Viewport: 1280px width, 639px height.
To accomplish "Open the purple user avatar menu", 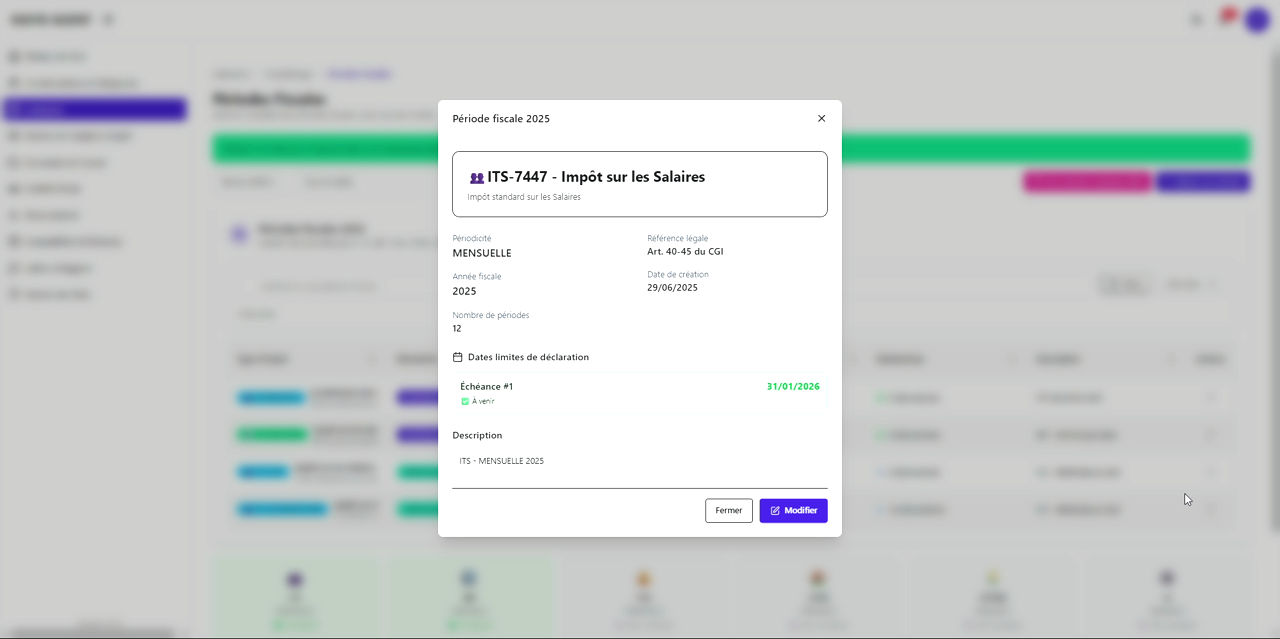I will coord(1256,20).
